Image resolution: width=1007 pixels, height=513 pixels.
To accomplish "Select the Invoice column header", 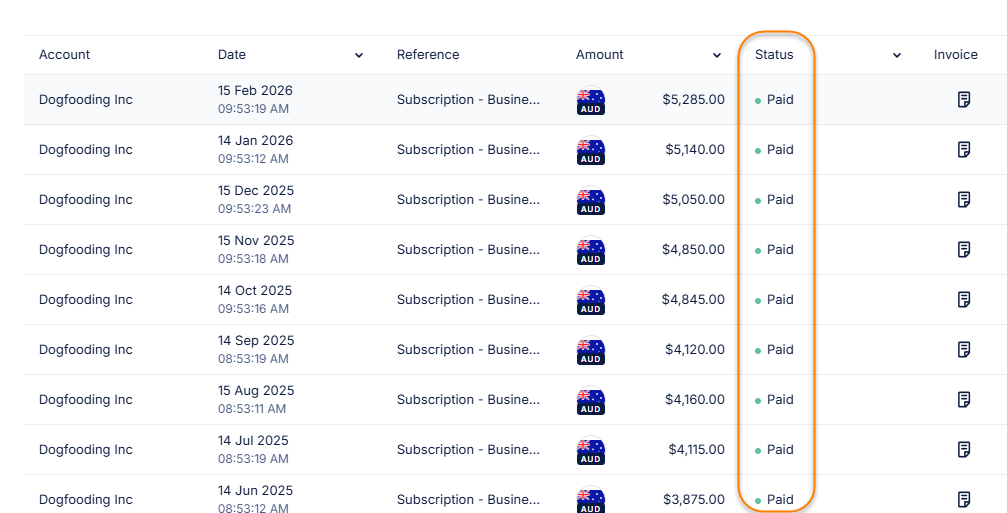I will point(955,55).
